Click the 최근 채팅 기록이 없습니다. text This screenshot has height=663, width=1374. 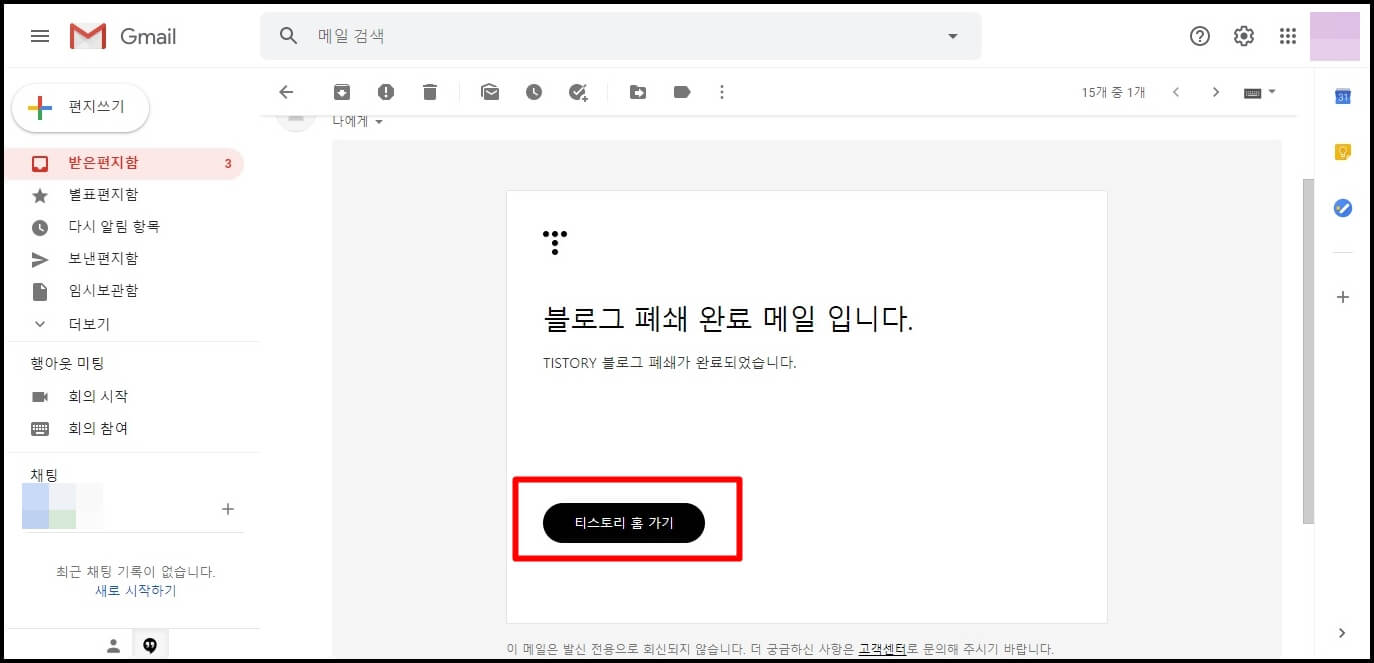[x=136, y=572]
